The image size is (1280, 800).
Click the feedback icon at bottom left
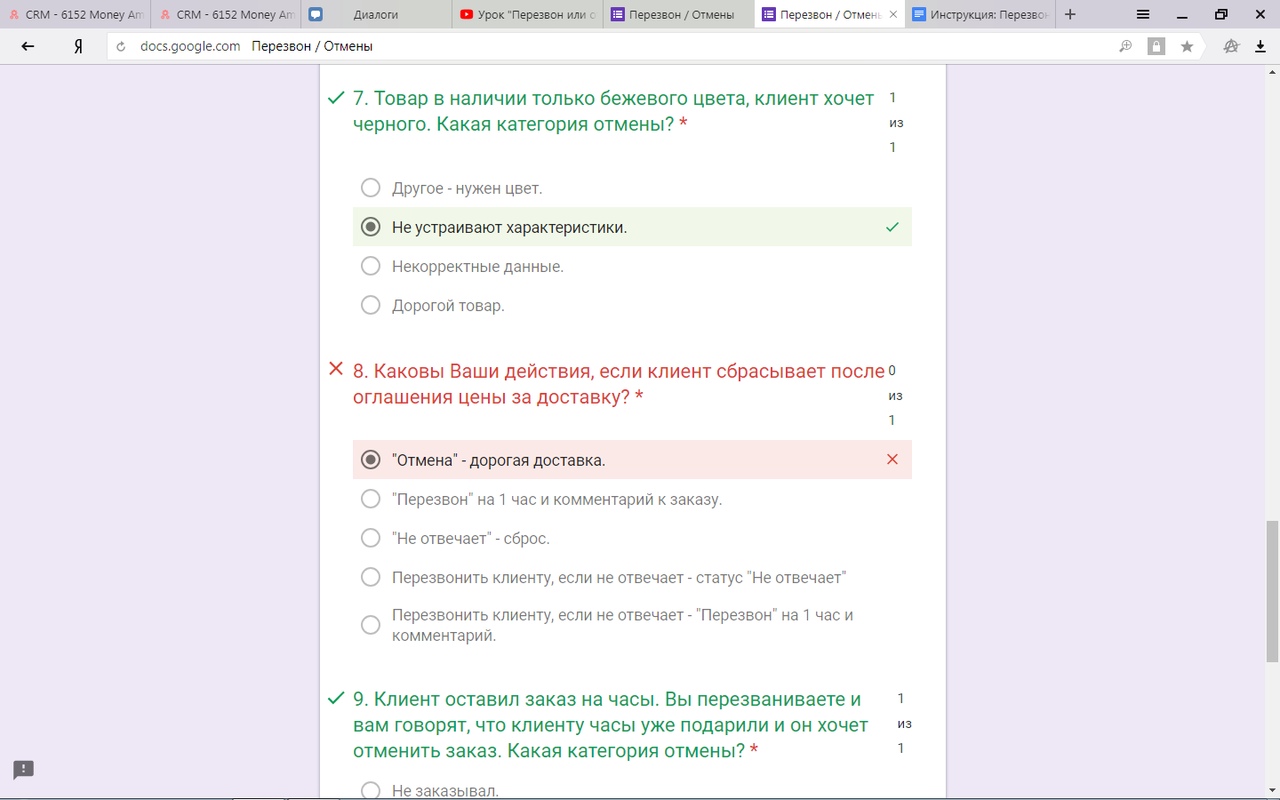[x=24, y=769]
